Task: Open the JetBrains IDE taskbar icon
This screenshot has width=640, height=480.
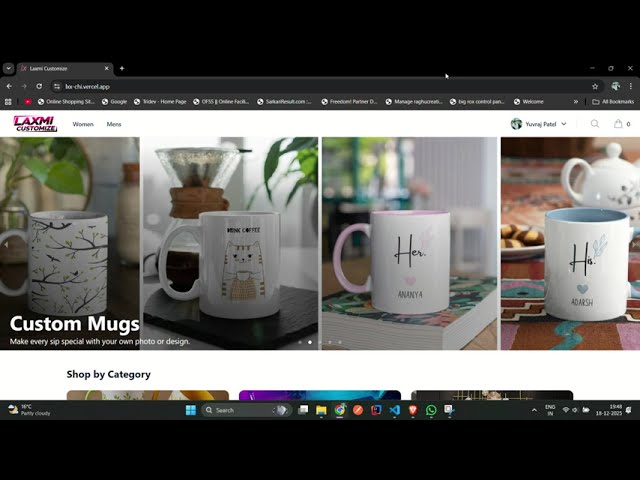Action: [x=376, y=410]
